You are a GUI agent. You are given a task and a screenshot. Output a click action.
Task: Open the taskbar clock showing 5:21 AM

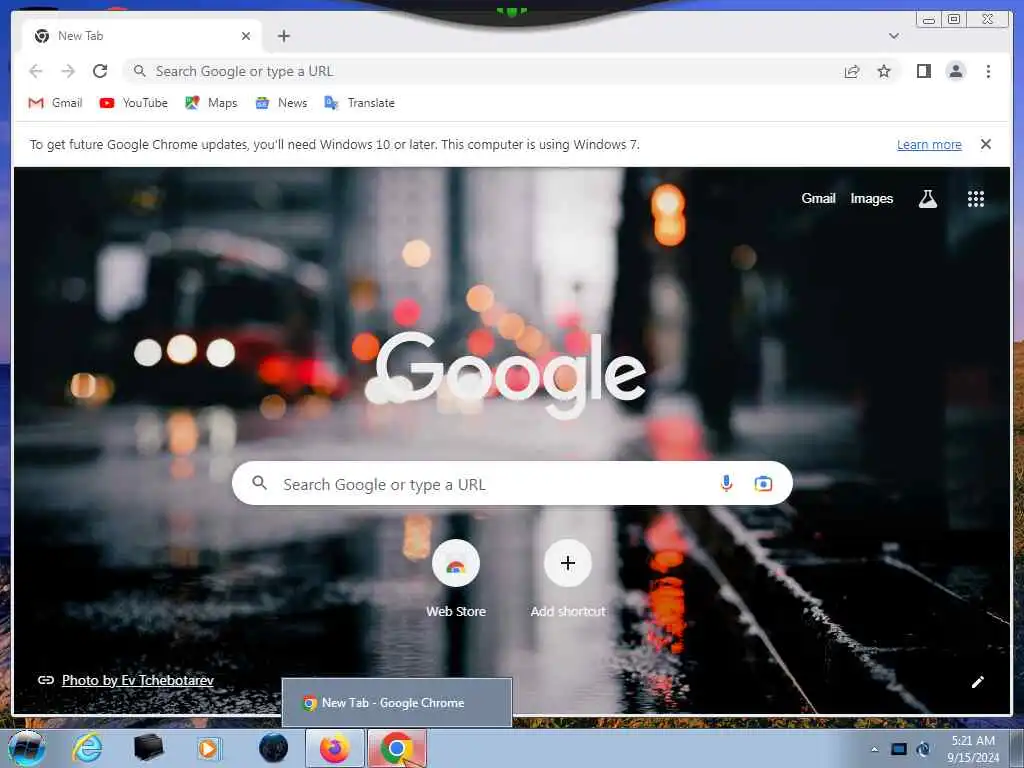(973, 749)
